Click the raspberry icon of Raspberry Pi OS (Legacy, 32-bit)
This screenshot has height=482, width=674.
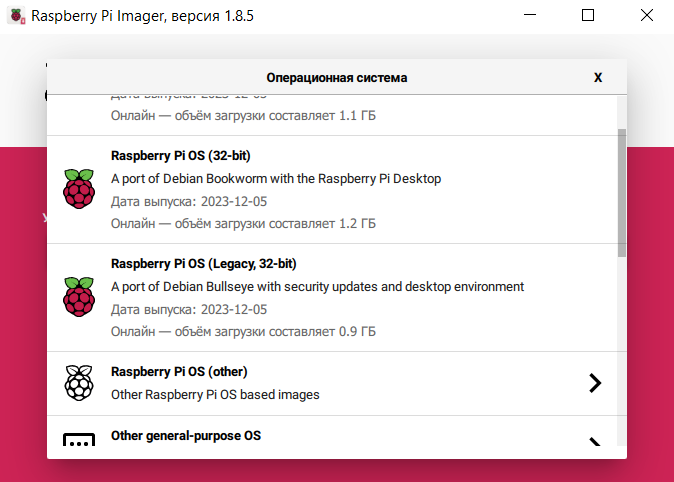click(x=79, y=297)
